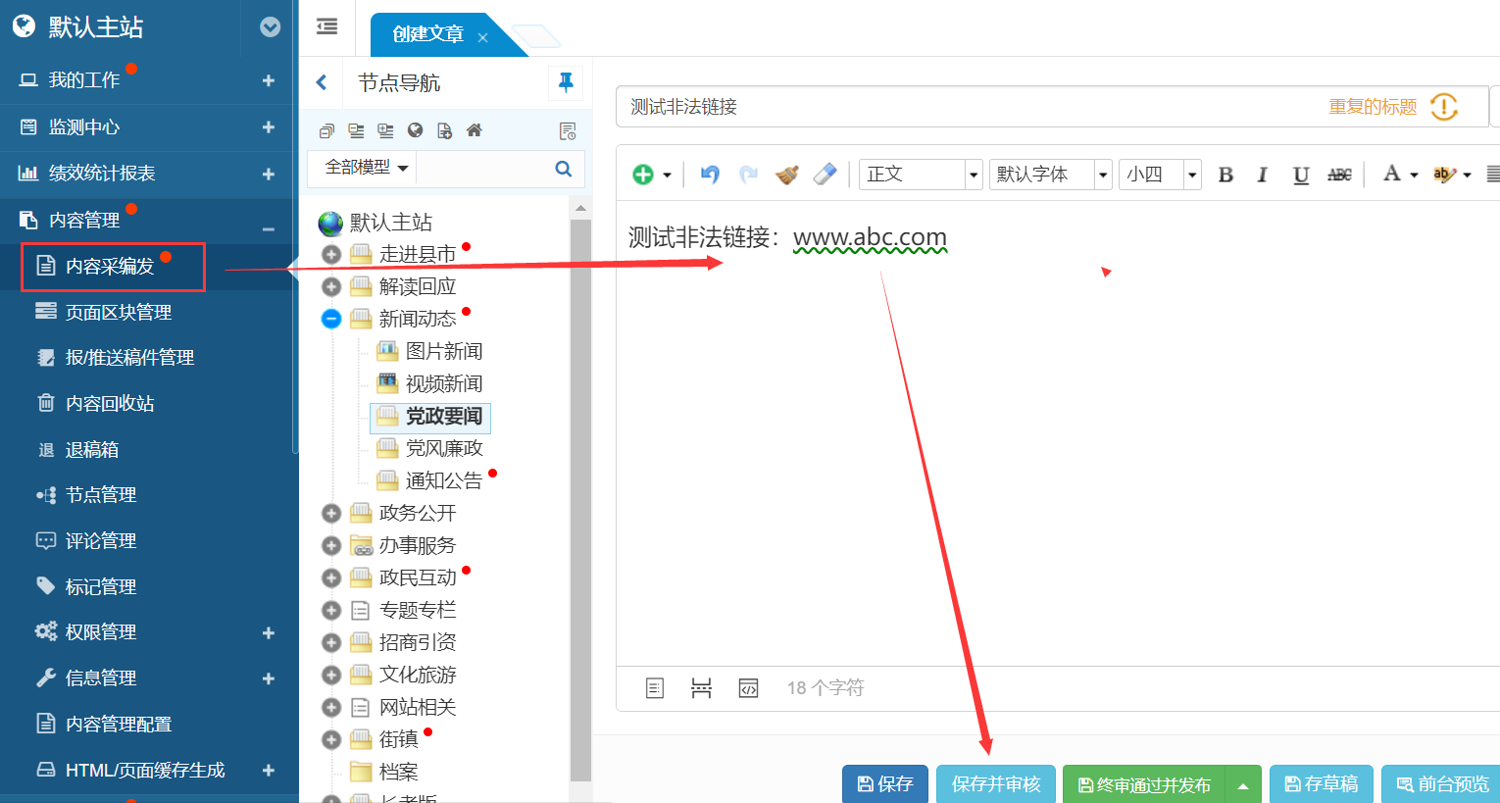Click the undo arrow in editor toolbar
Screen dimensions: 1500x803
coord(710,174)
